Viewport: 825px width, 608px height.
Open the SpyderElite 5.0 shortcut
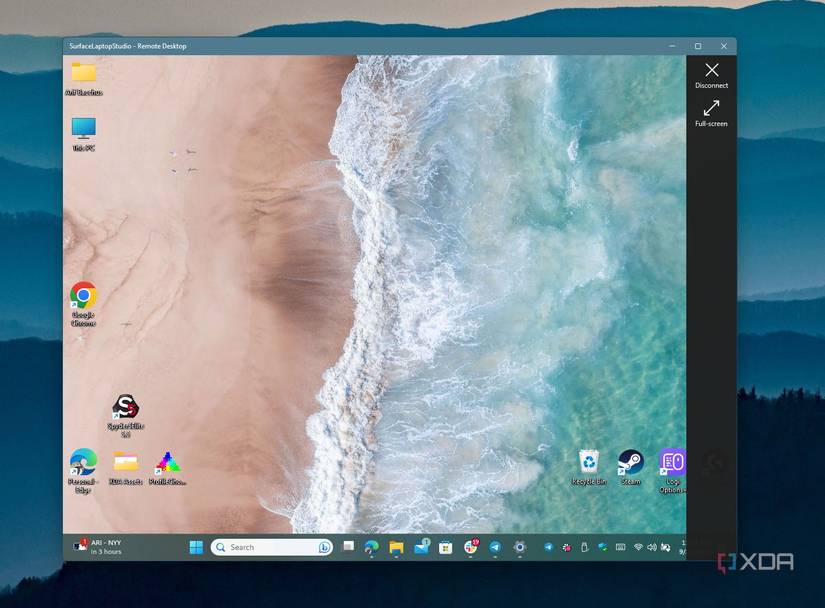(122, 410)
